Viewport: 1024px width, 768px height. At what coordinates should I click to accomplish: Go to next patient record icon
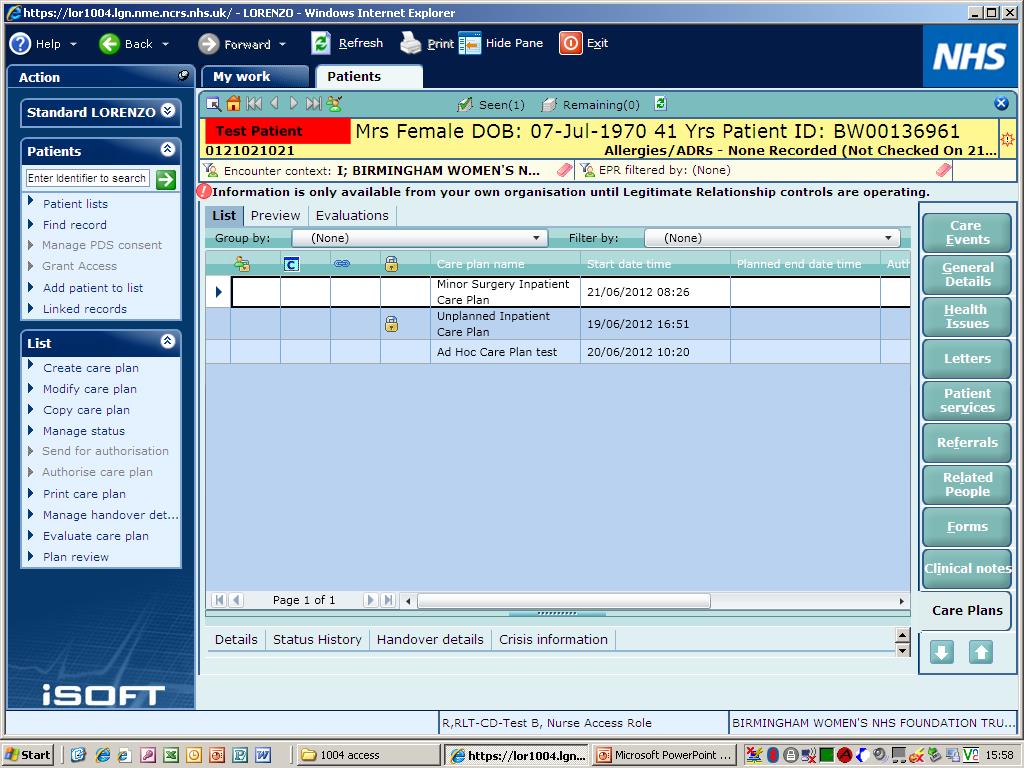[x=294, y=103]
